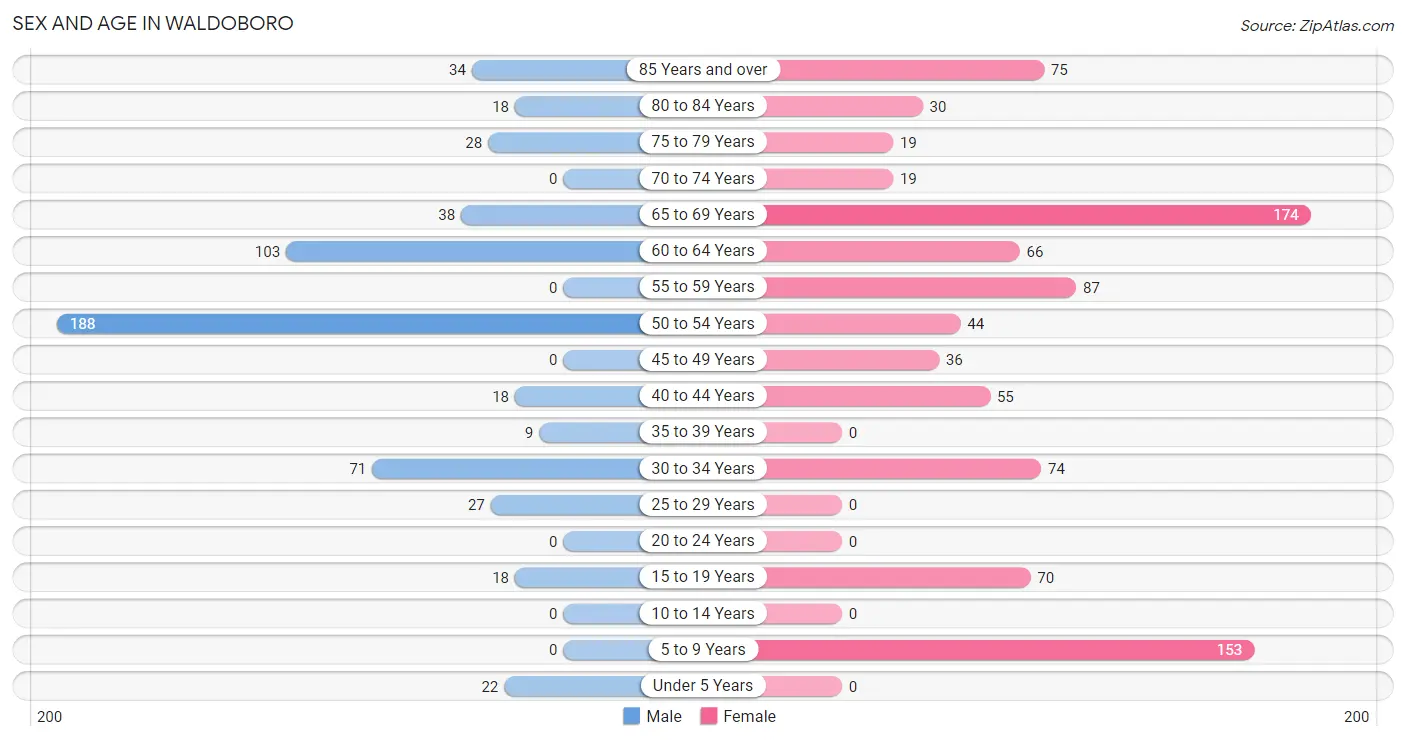Viewport: 1406px width, 741px height.
Task: Select the 20 to 24 Years label
Action: pyautogui.click(x=703, y=541)
